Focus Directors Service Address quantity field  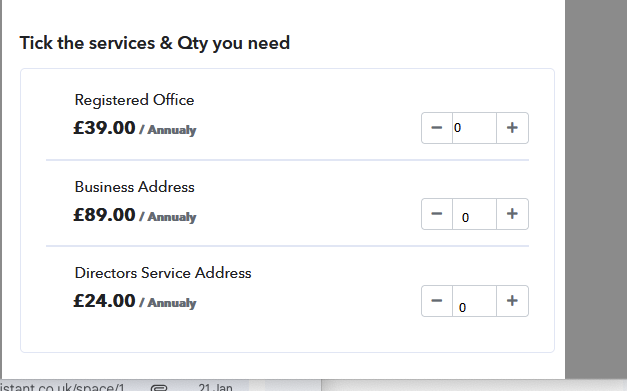click(x=474, y=301)
